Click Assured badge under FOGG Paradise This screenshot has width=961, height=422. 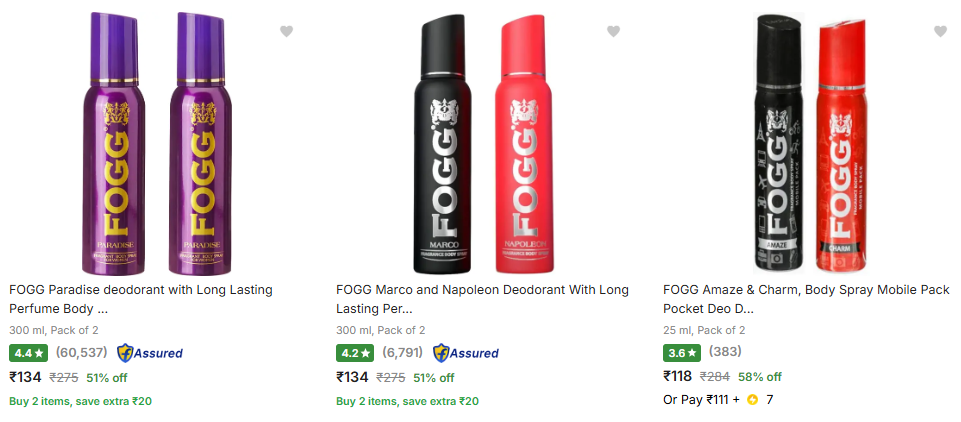[150, 353]
